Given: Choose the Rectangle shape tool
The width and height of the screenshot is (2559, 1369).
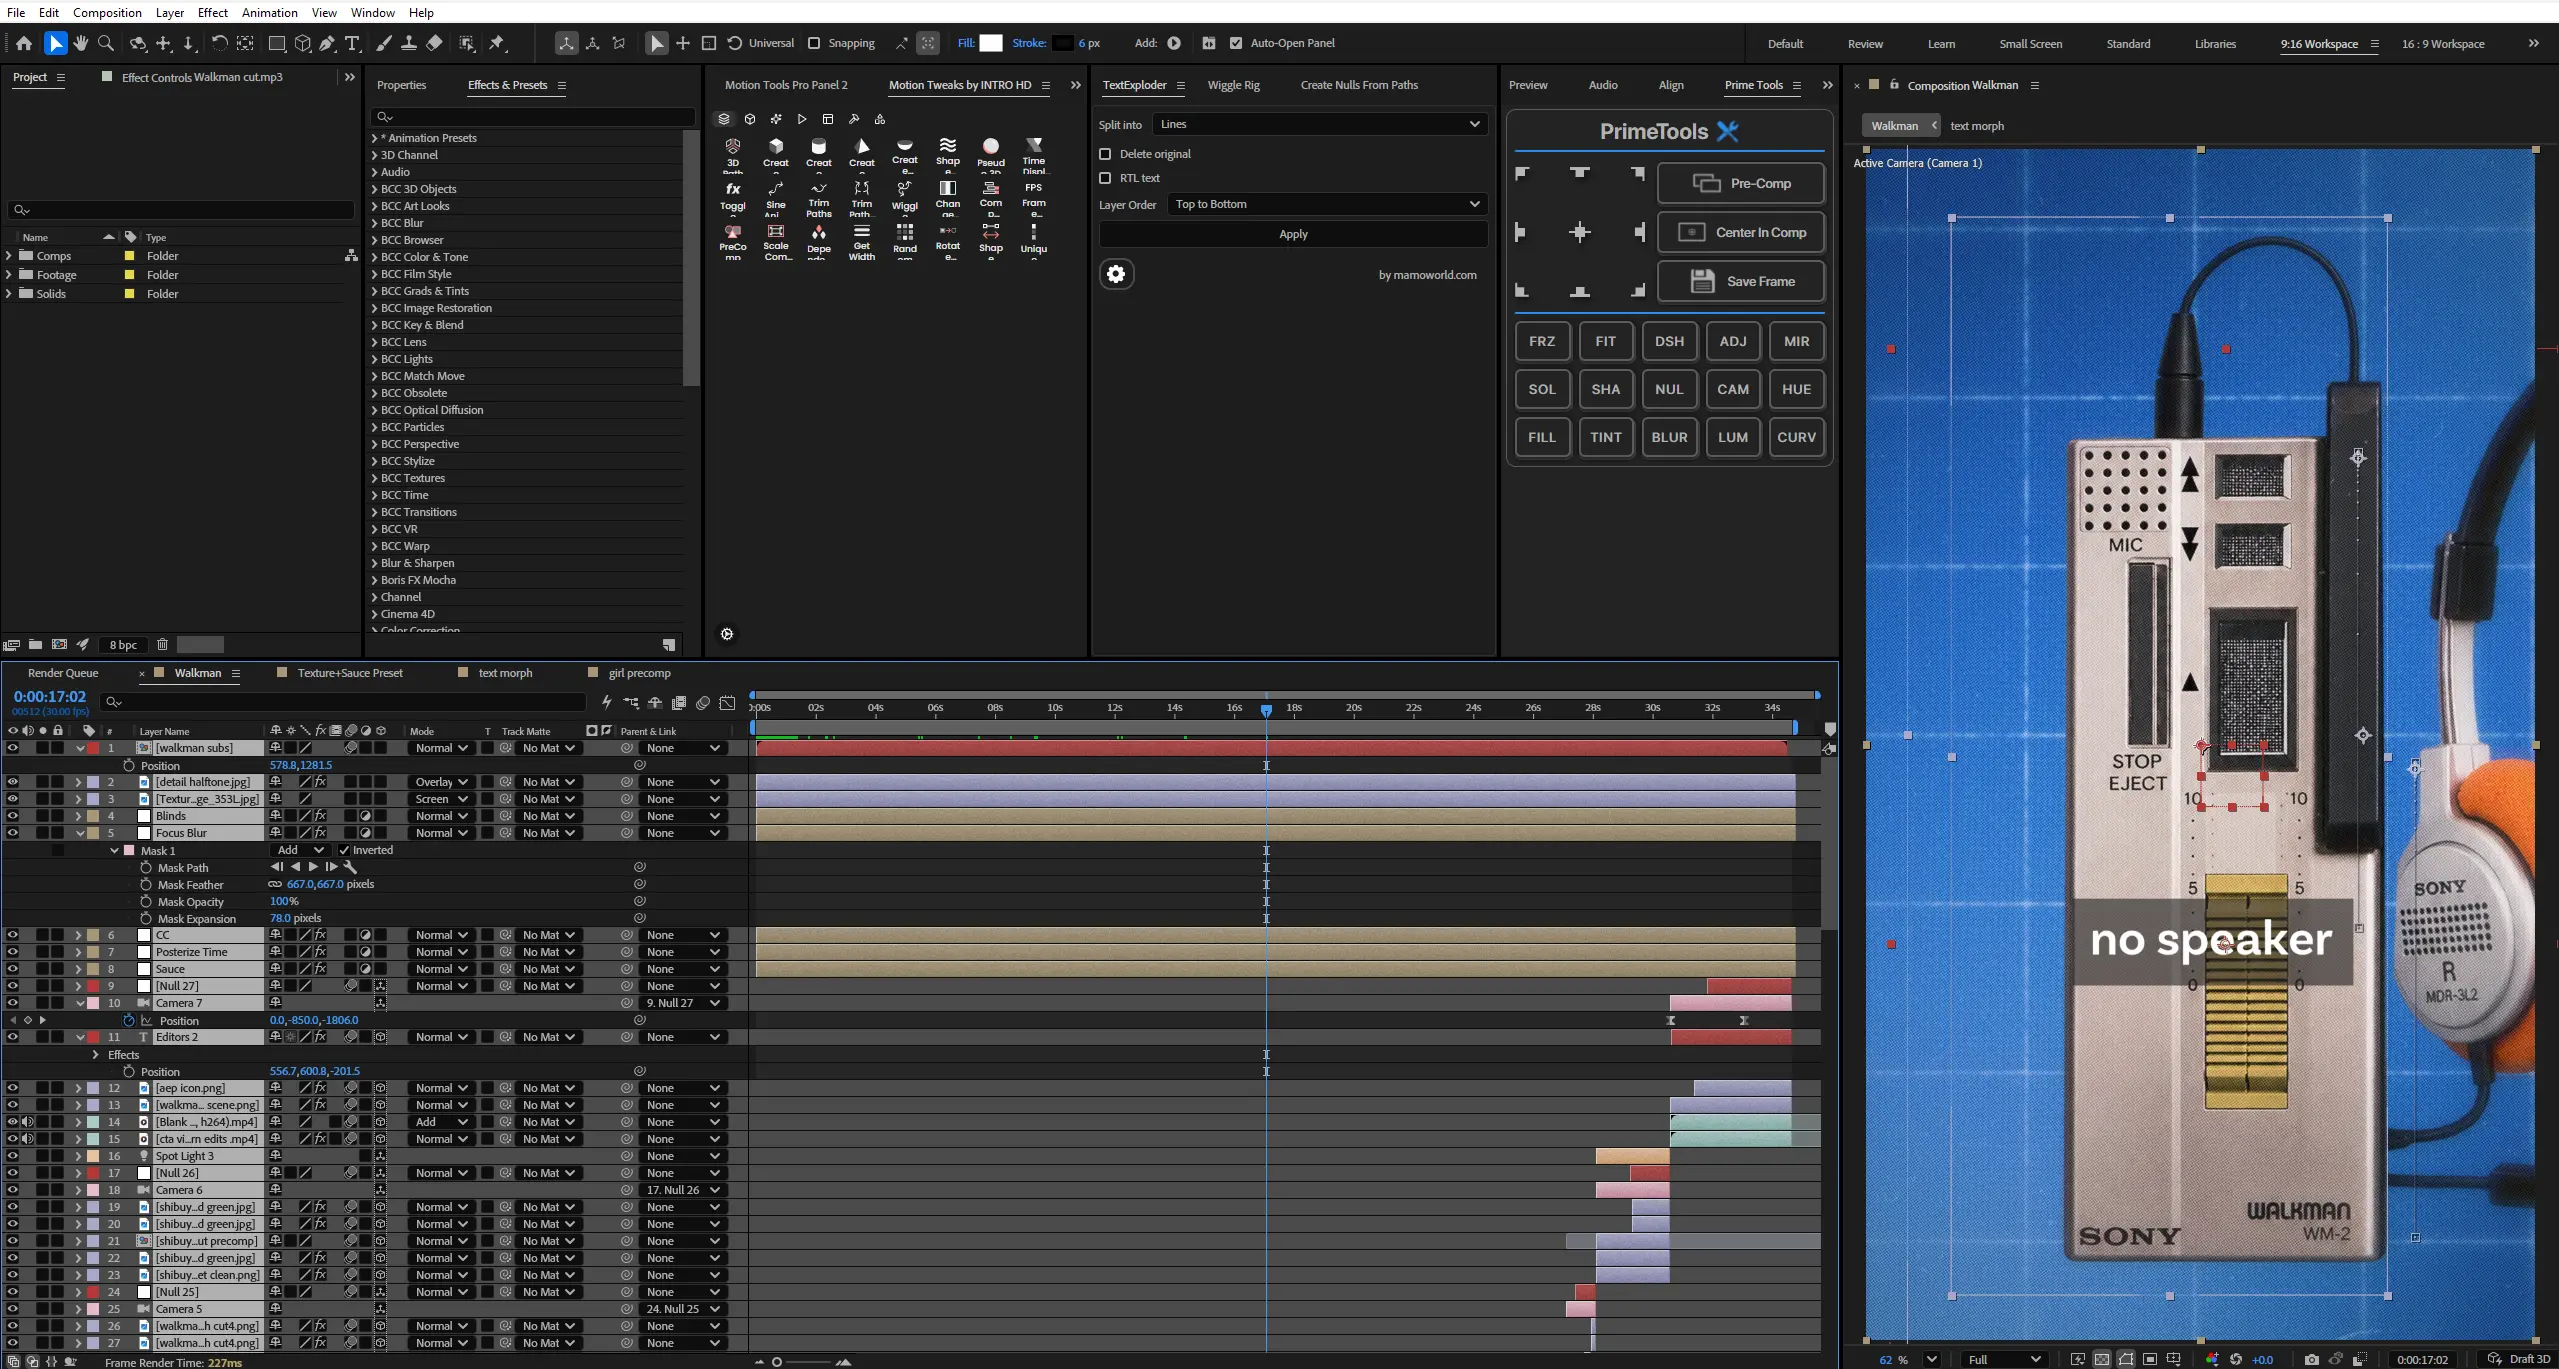Looking at the screenshot, I should click(x=277, y=43).
